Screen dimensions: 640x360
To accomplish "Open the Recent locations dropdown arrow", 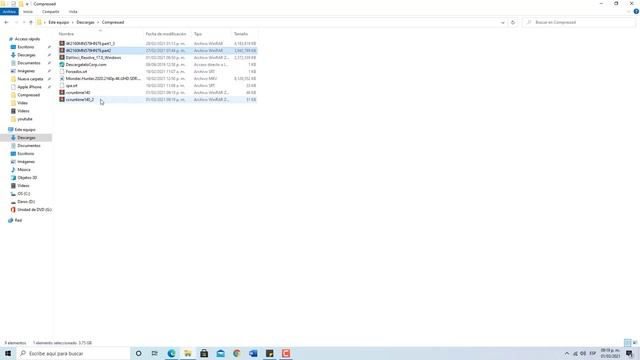I will pyautogui.click(x=24, y=22).
